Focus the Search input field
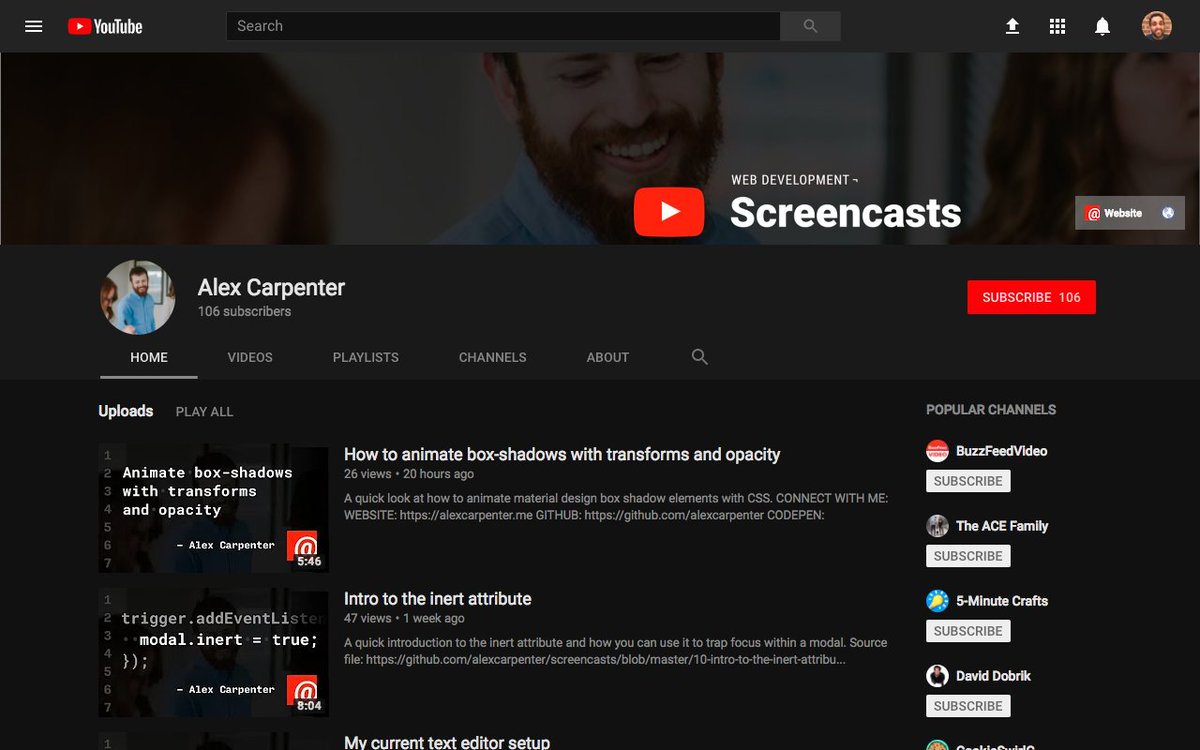The width and height of the screenshot is (1200, 750). tap(503, 26)
